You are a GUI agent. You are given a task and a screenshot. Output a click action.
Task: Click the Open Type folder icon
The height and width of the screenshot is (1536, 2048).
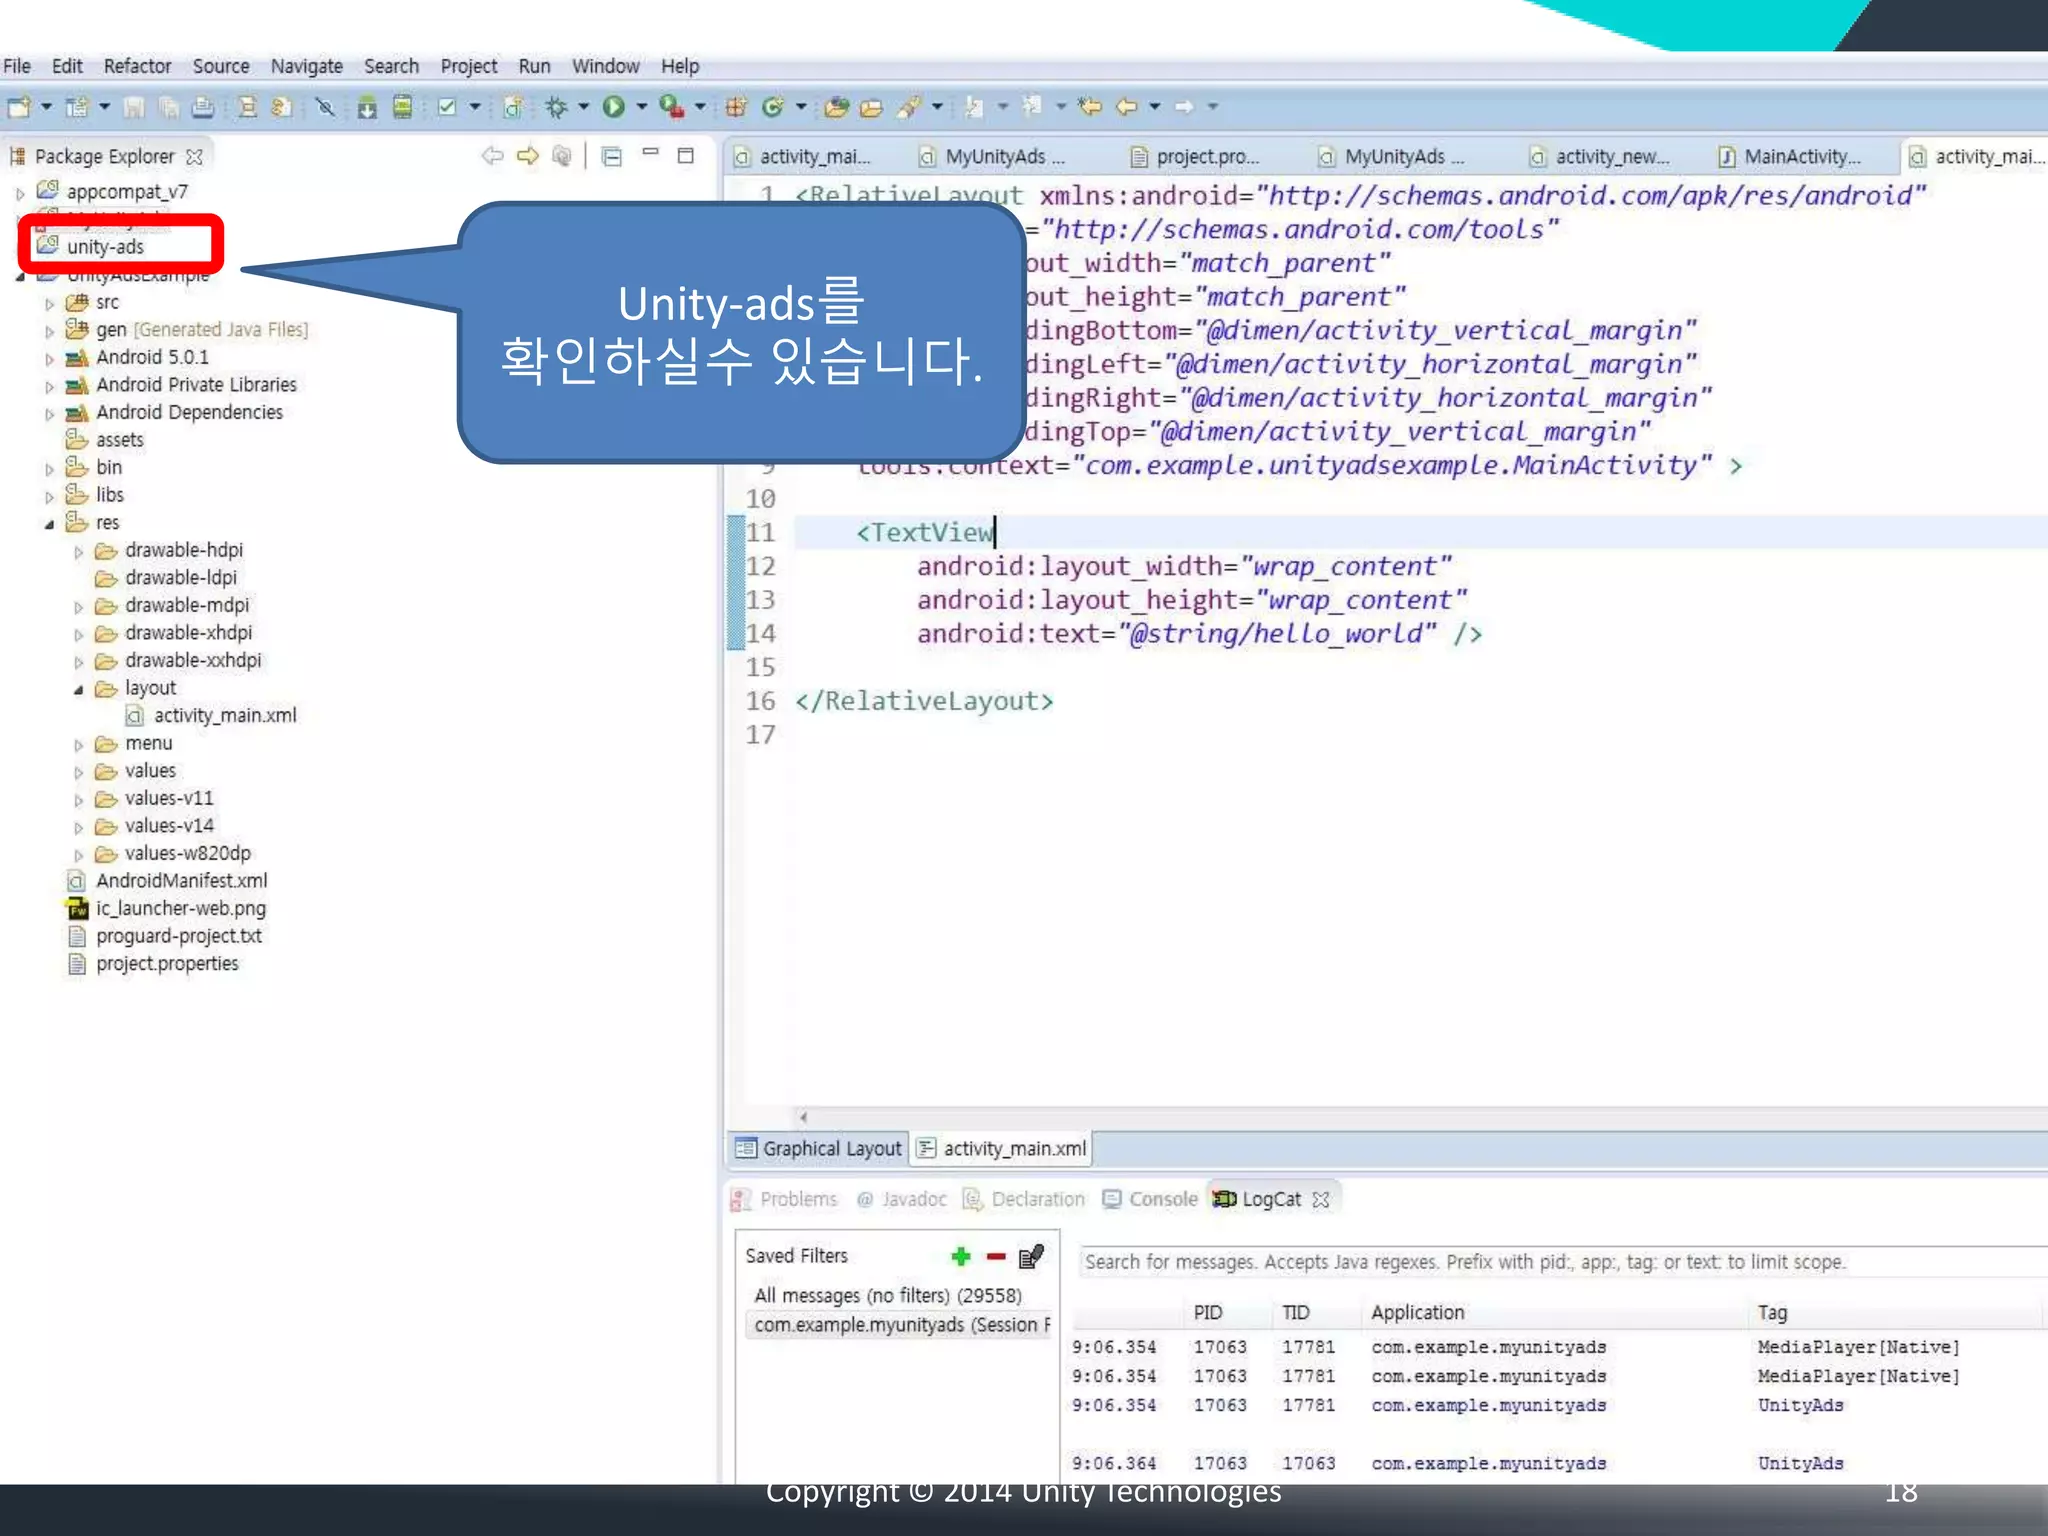pyautogui.click(x=837, y=107)
